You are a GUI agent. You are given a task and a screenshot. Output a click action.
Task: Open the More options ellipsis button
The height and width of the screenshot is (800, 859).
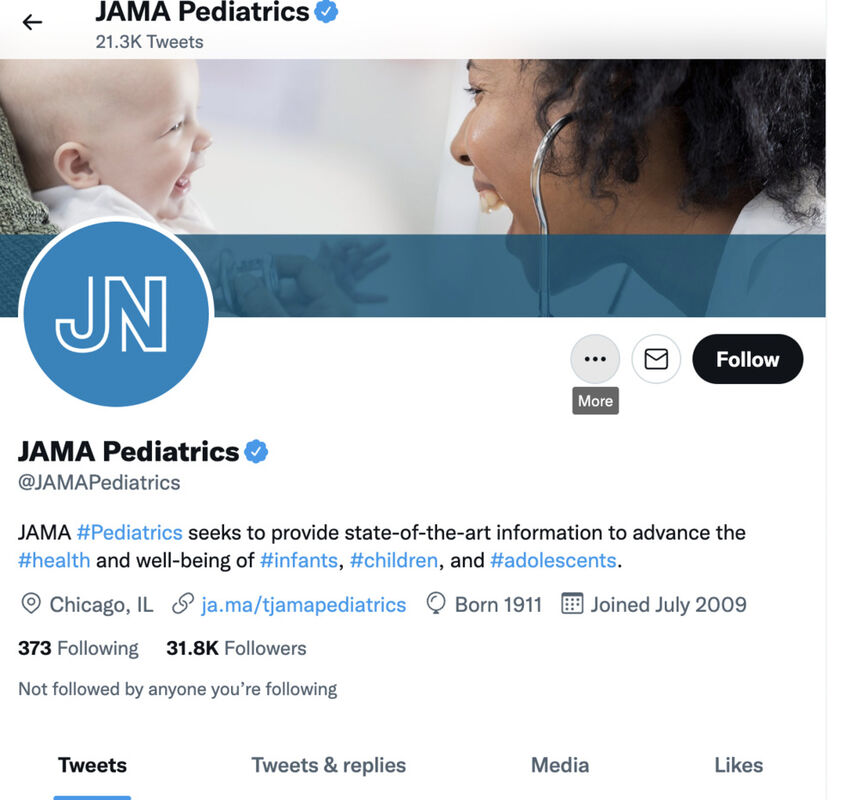595,359
